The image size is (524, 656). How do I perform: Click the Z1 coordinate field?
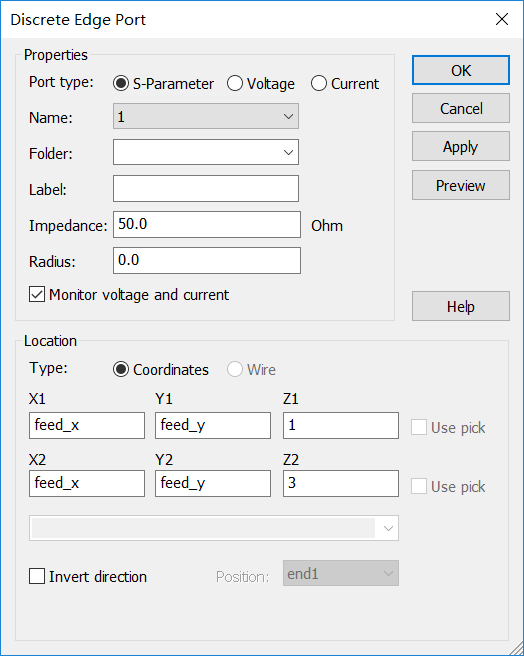click(x=341, y=425)
